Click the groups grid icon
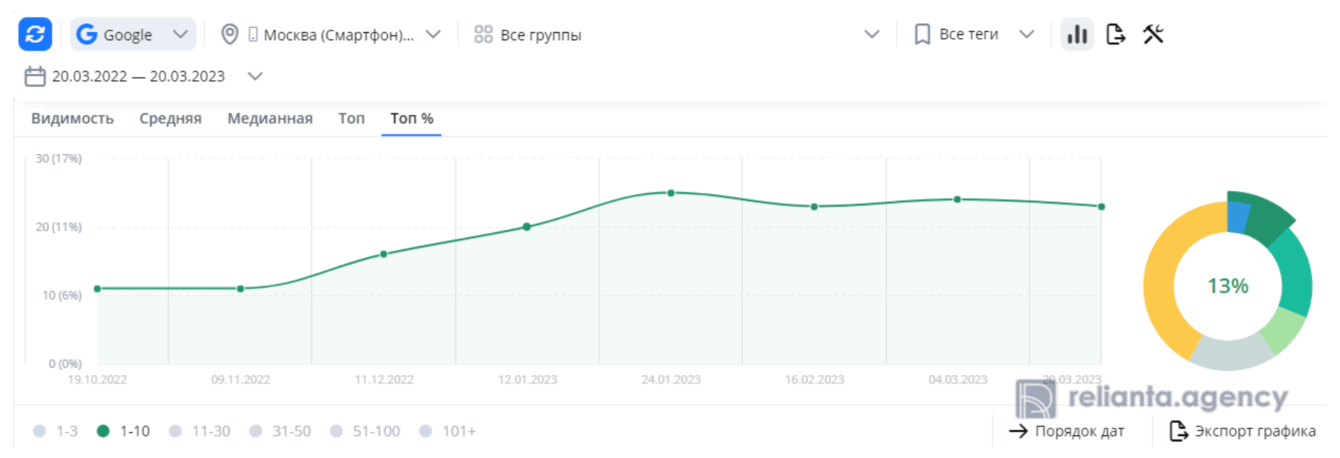The image size is (1340, 458). click(x=484, y=34)
